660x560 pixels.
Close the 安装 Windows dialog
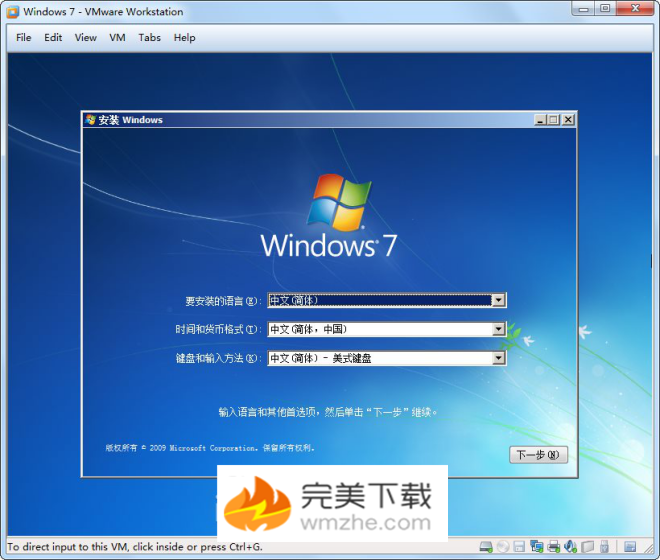568,120
